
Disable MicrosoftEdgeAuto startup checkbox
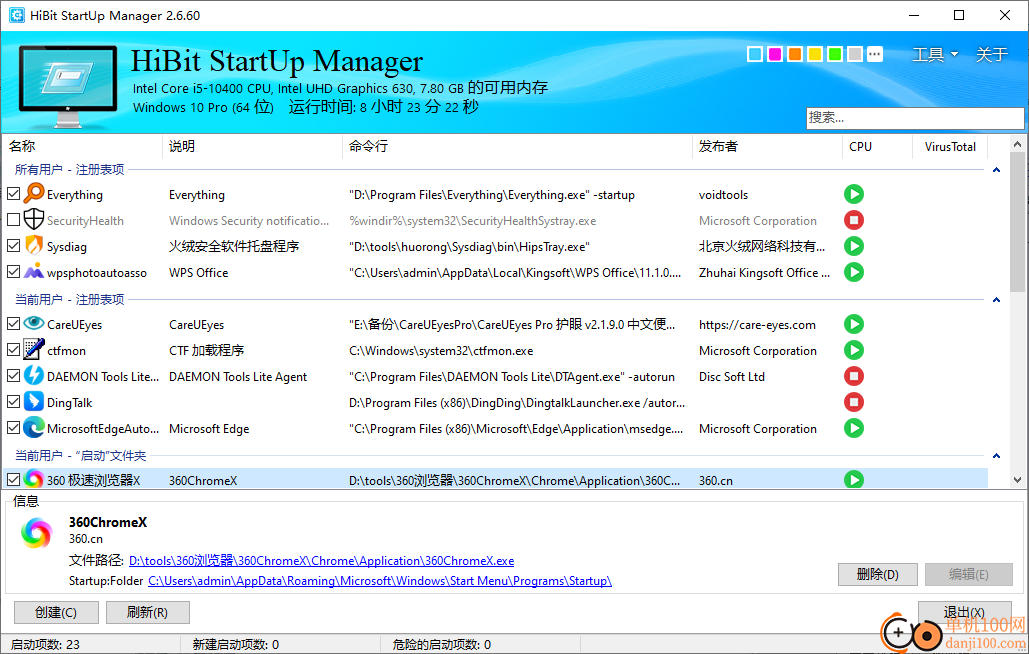point(13,428)
